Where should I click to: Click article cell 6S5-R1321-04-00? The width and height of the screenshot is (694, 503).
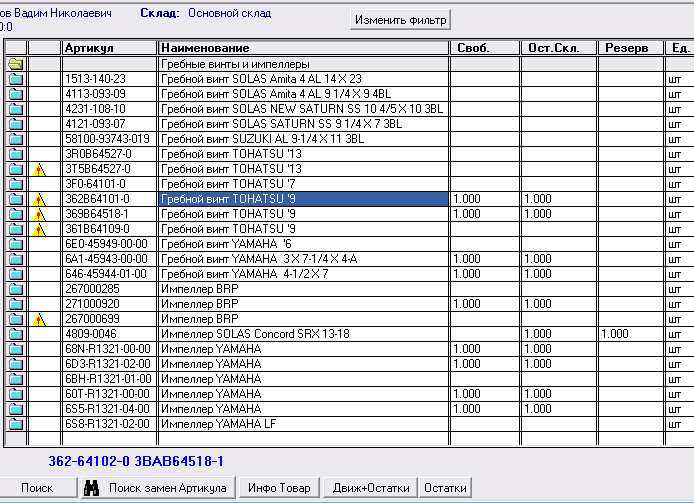(x=109, y=409)
